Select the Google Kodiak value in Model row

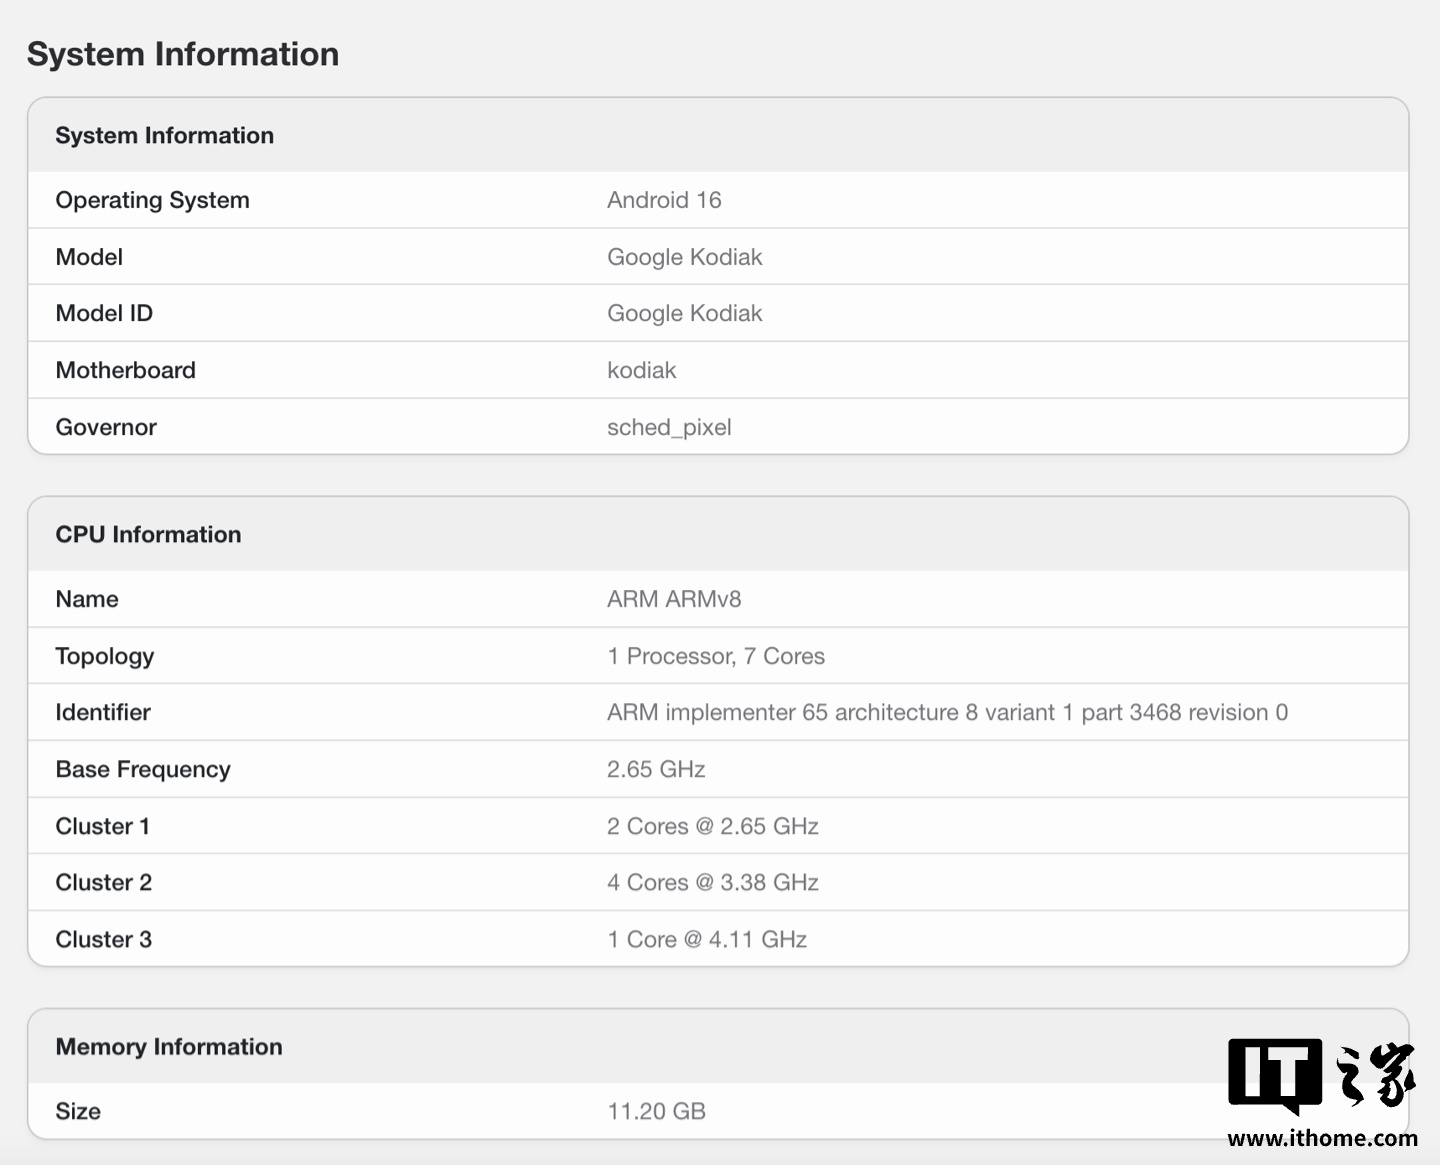pyautogui.click(x=684, y=257)
